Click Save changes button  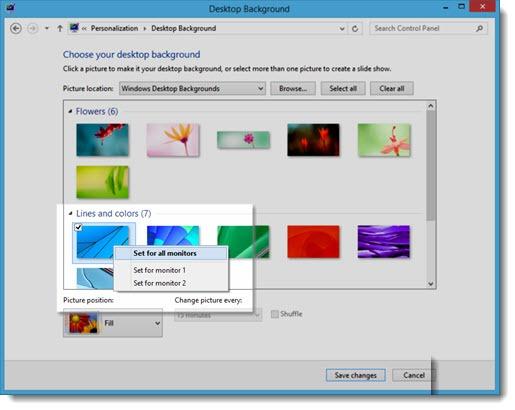coord(355,375)
